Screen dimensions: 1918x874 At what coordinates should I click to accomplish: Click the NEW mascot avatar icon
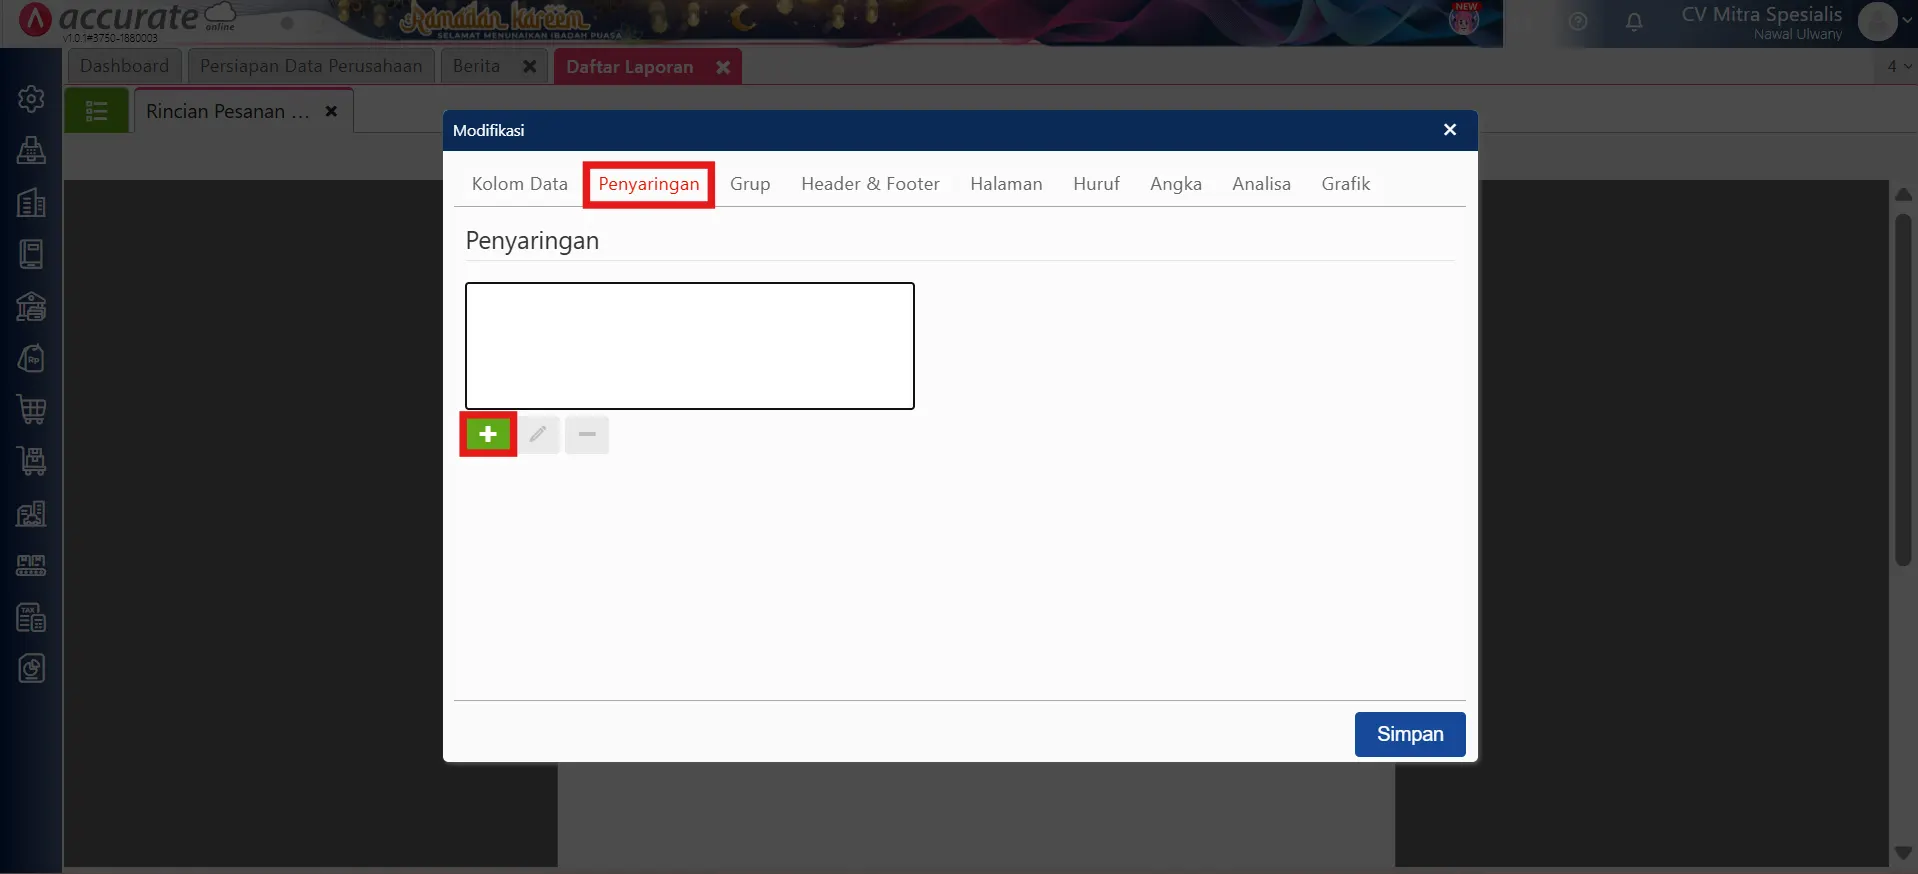[1464, 19]
